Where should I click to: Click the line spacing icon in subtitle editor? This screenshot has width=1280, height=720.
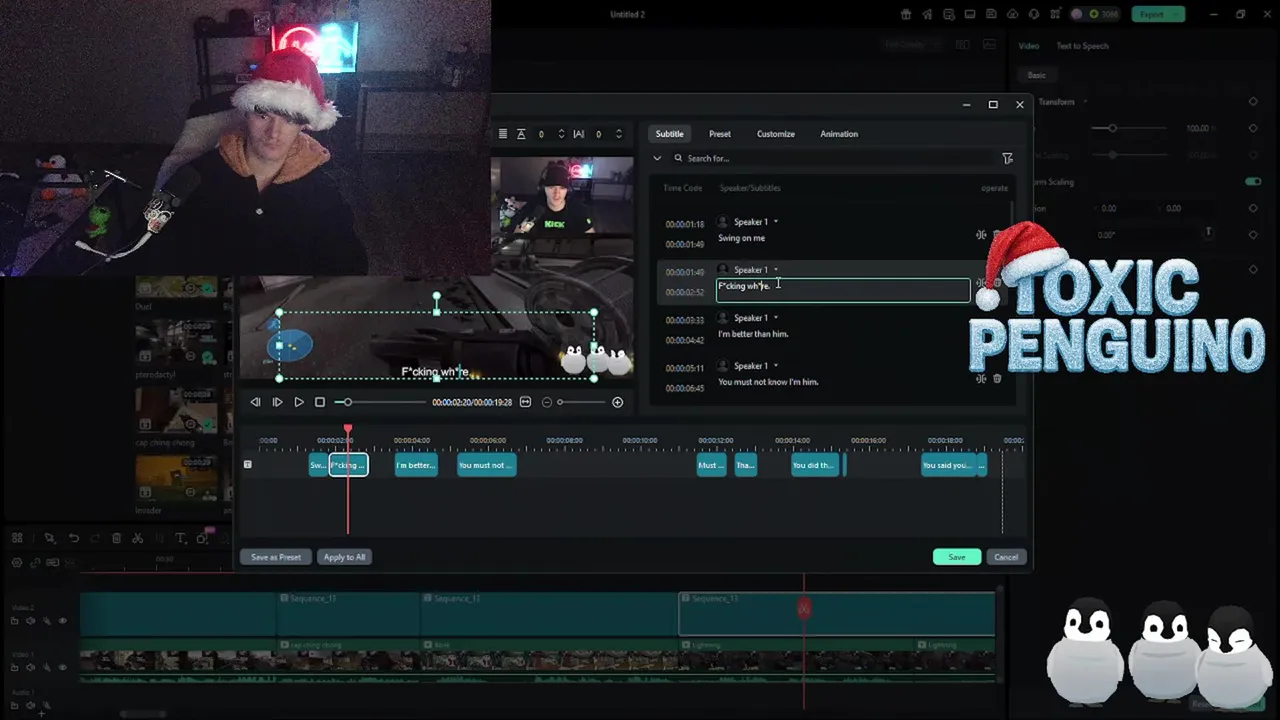pyautogui.click(x=521, y=134)
